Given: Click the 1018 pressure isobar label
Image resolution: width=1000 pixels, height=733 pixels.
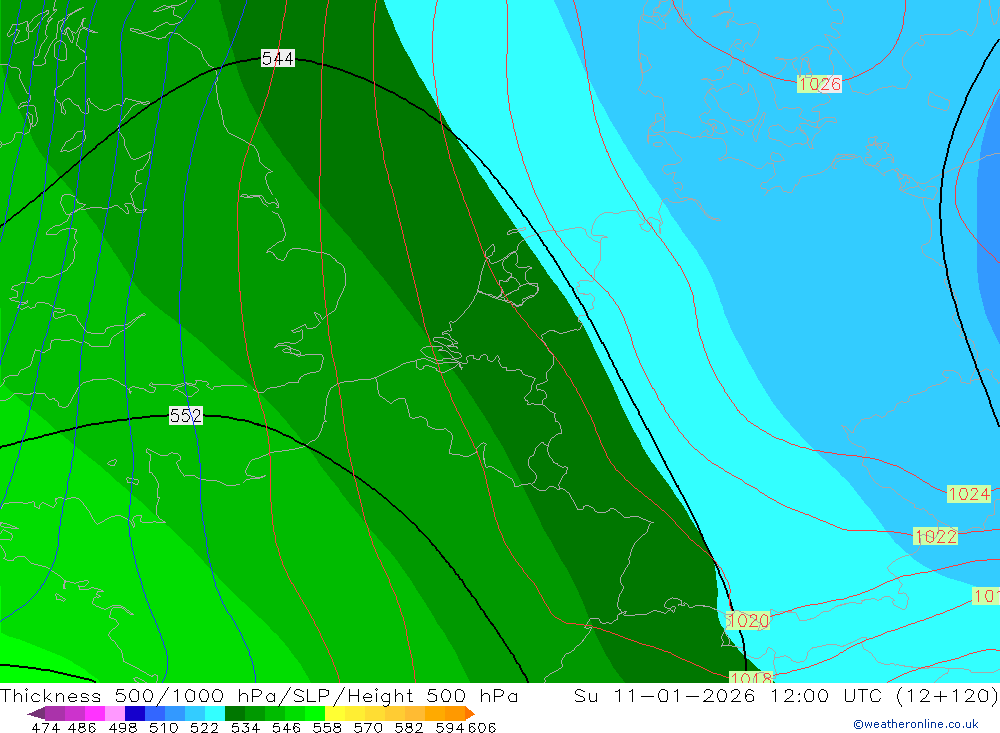Looking at the screenshot, I should pos(751,677).
